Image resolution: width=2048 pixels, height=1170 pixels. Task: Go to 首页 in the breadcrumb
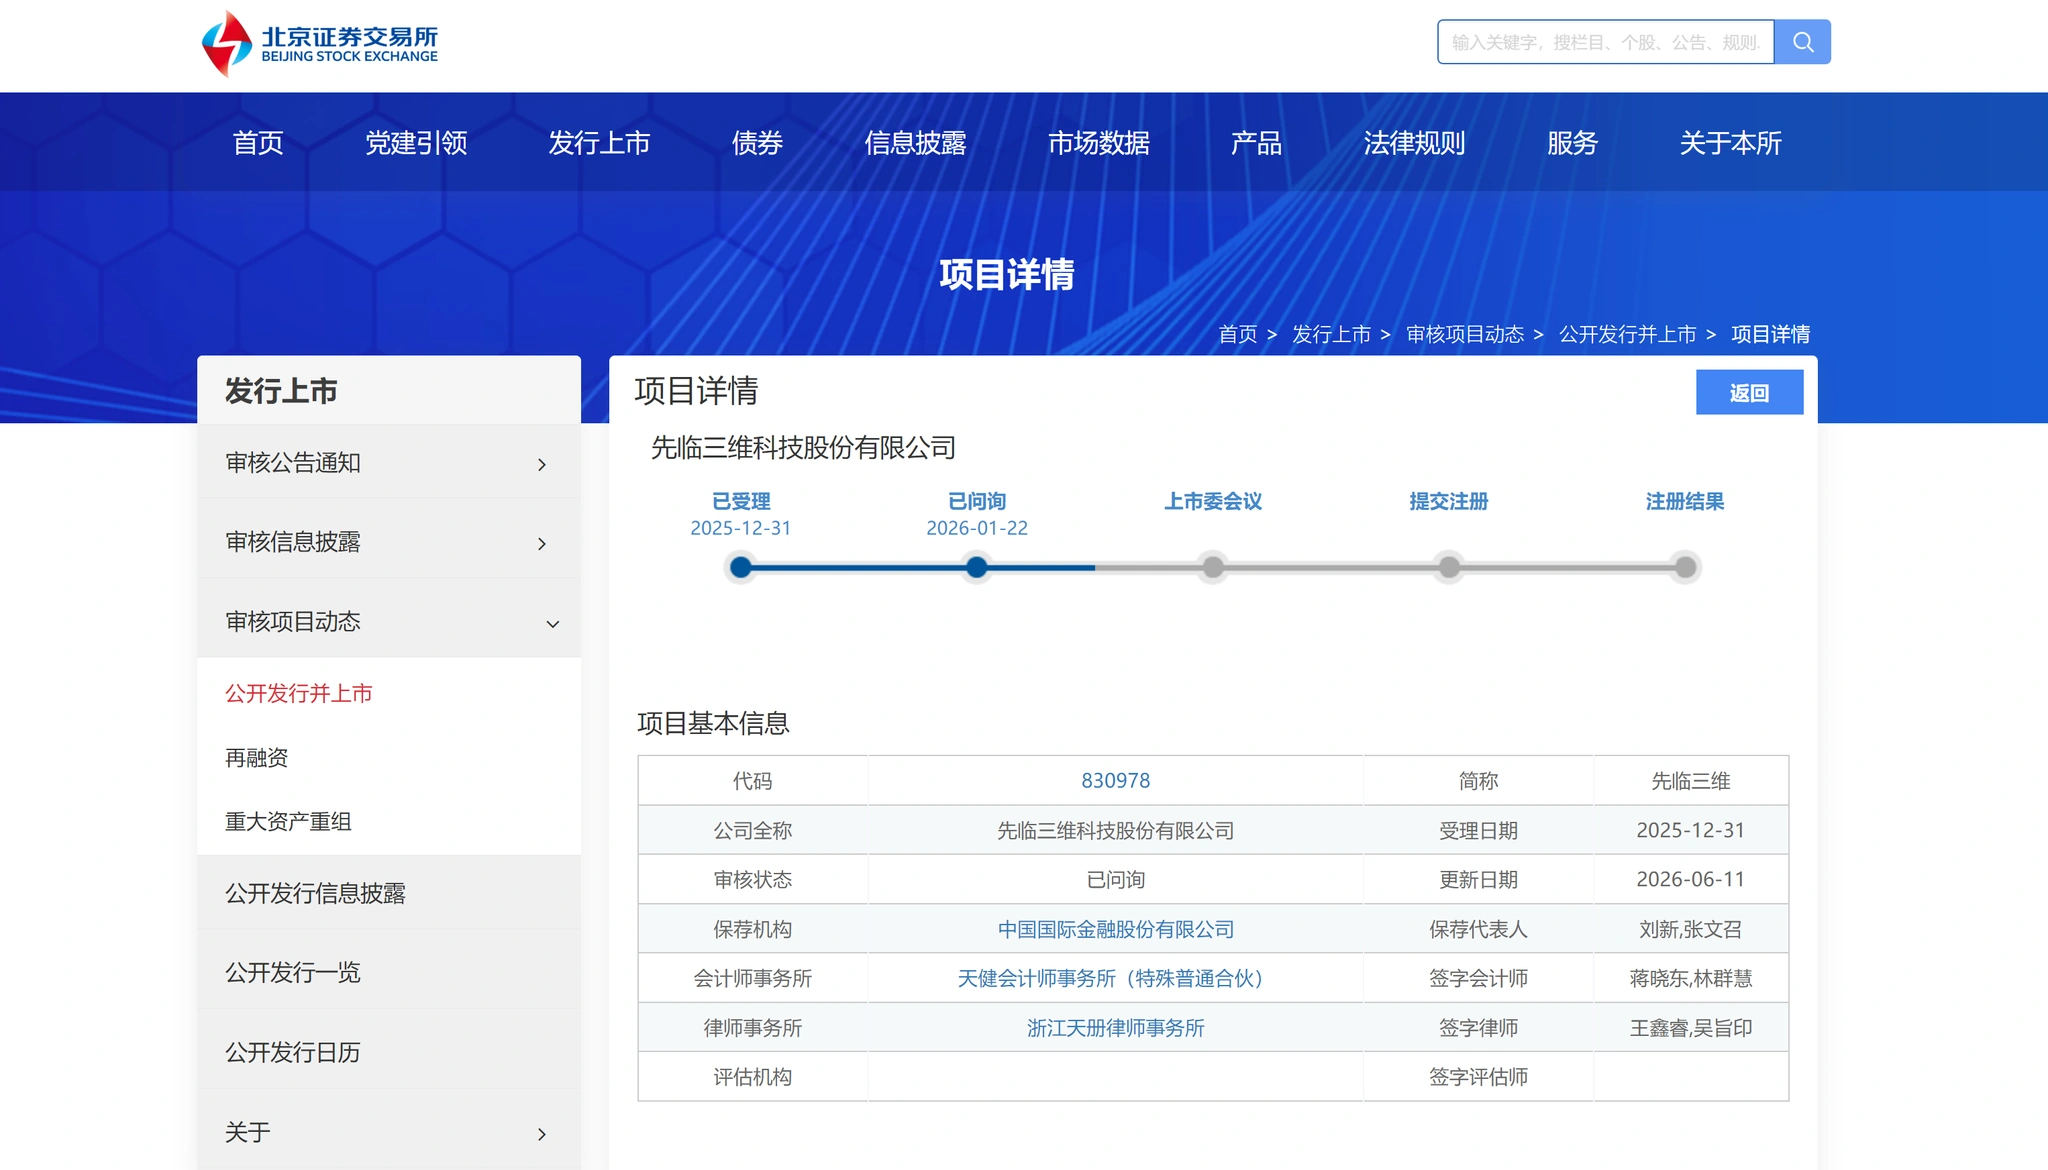[1238, 334]
